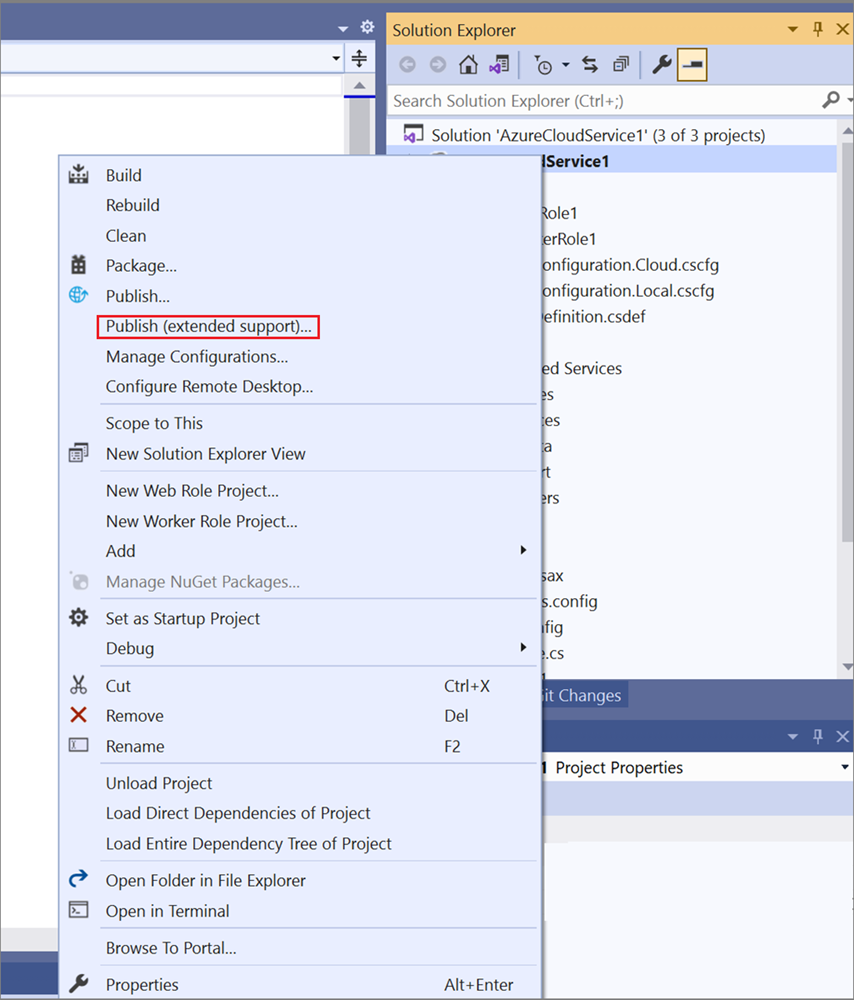854x1000 pixels.
Task: Toggle Preview Selected Items in Solution Explorer
Action: coord(690,63)
